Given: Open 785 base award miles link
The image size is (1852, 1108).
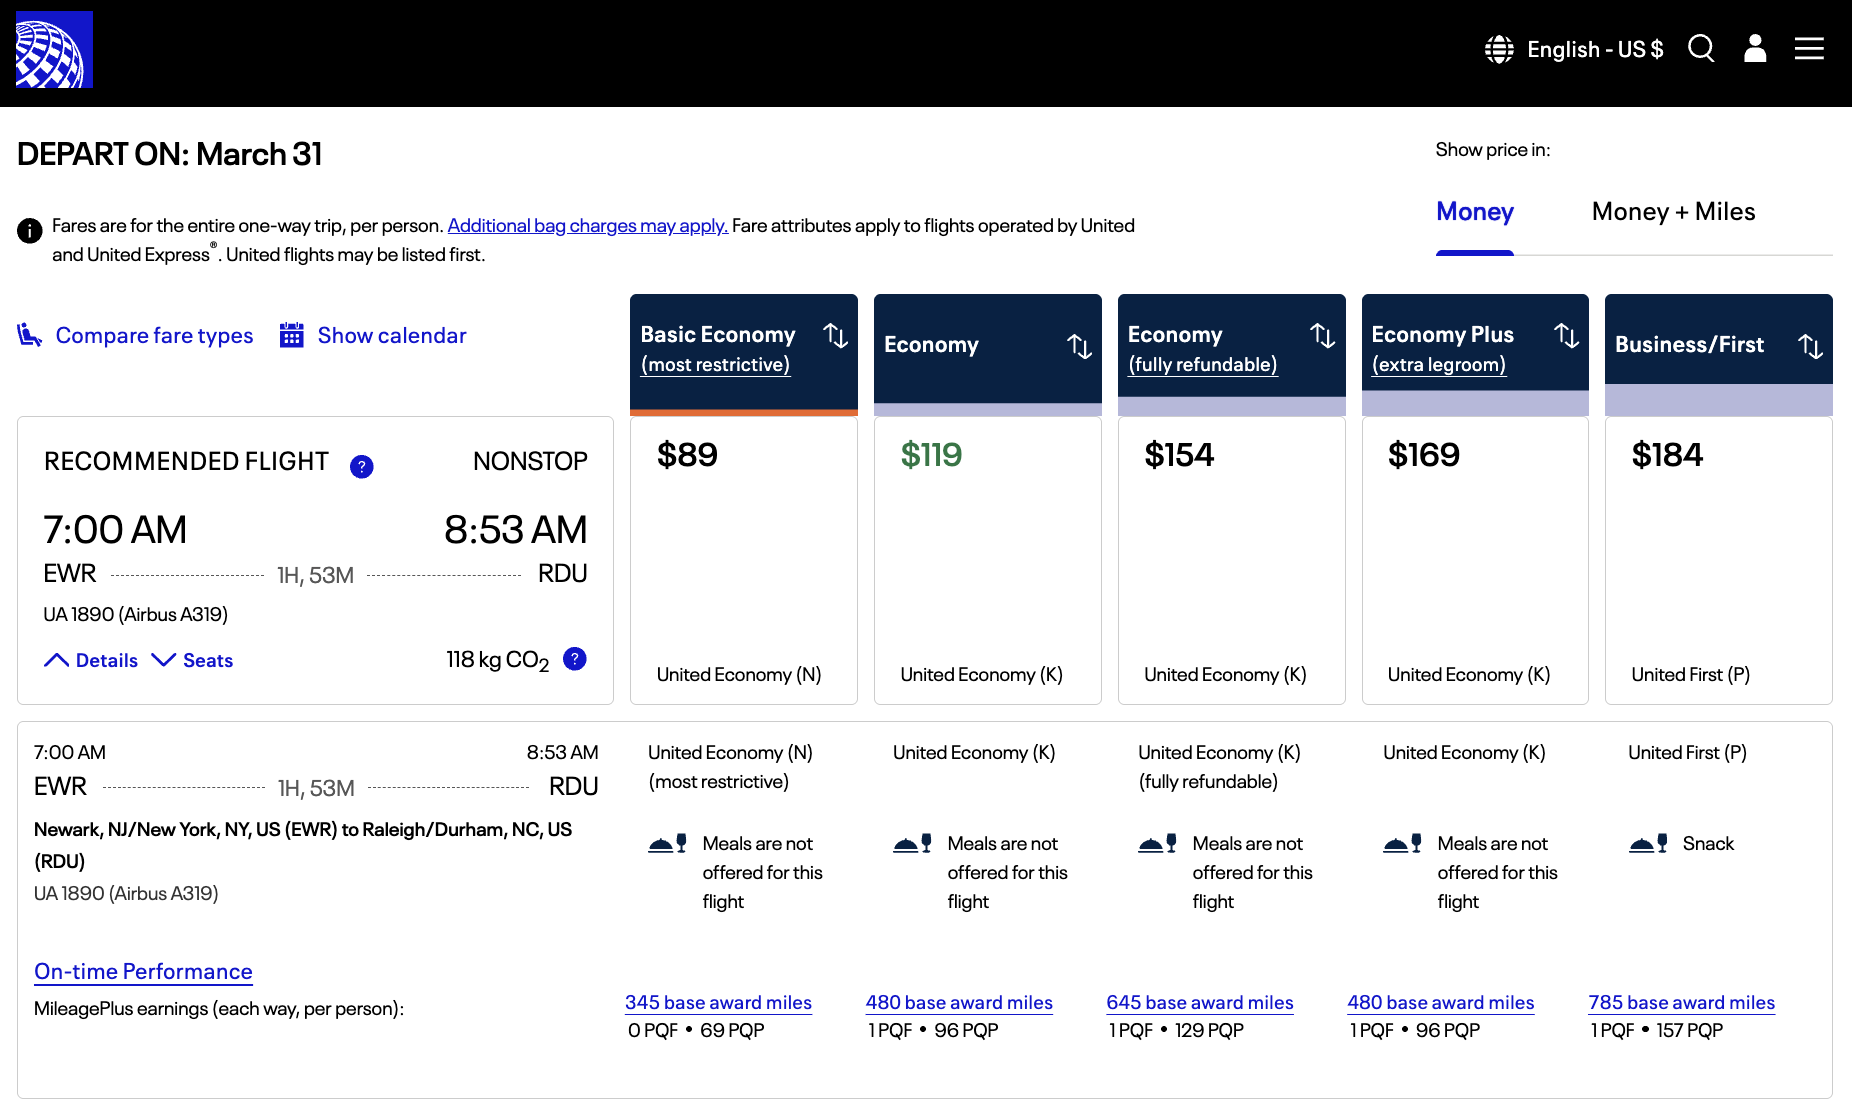Looking at the screenshot, I should coord(1682,1003).
